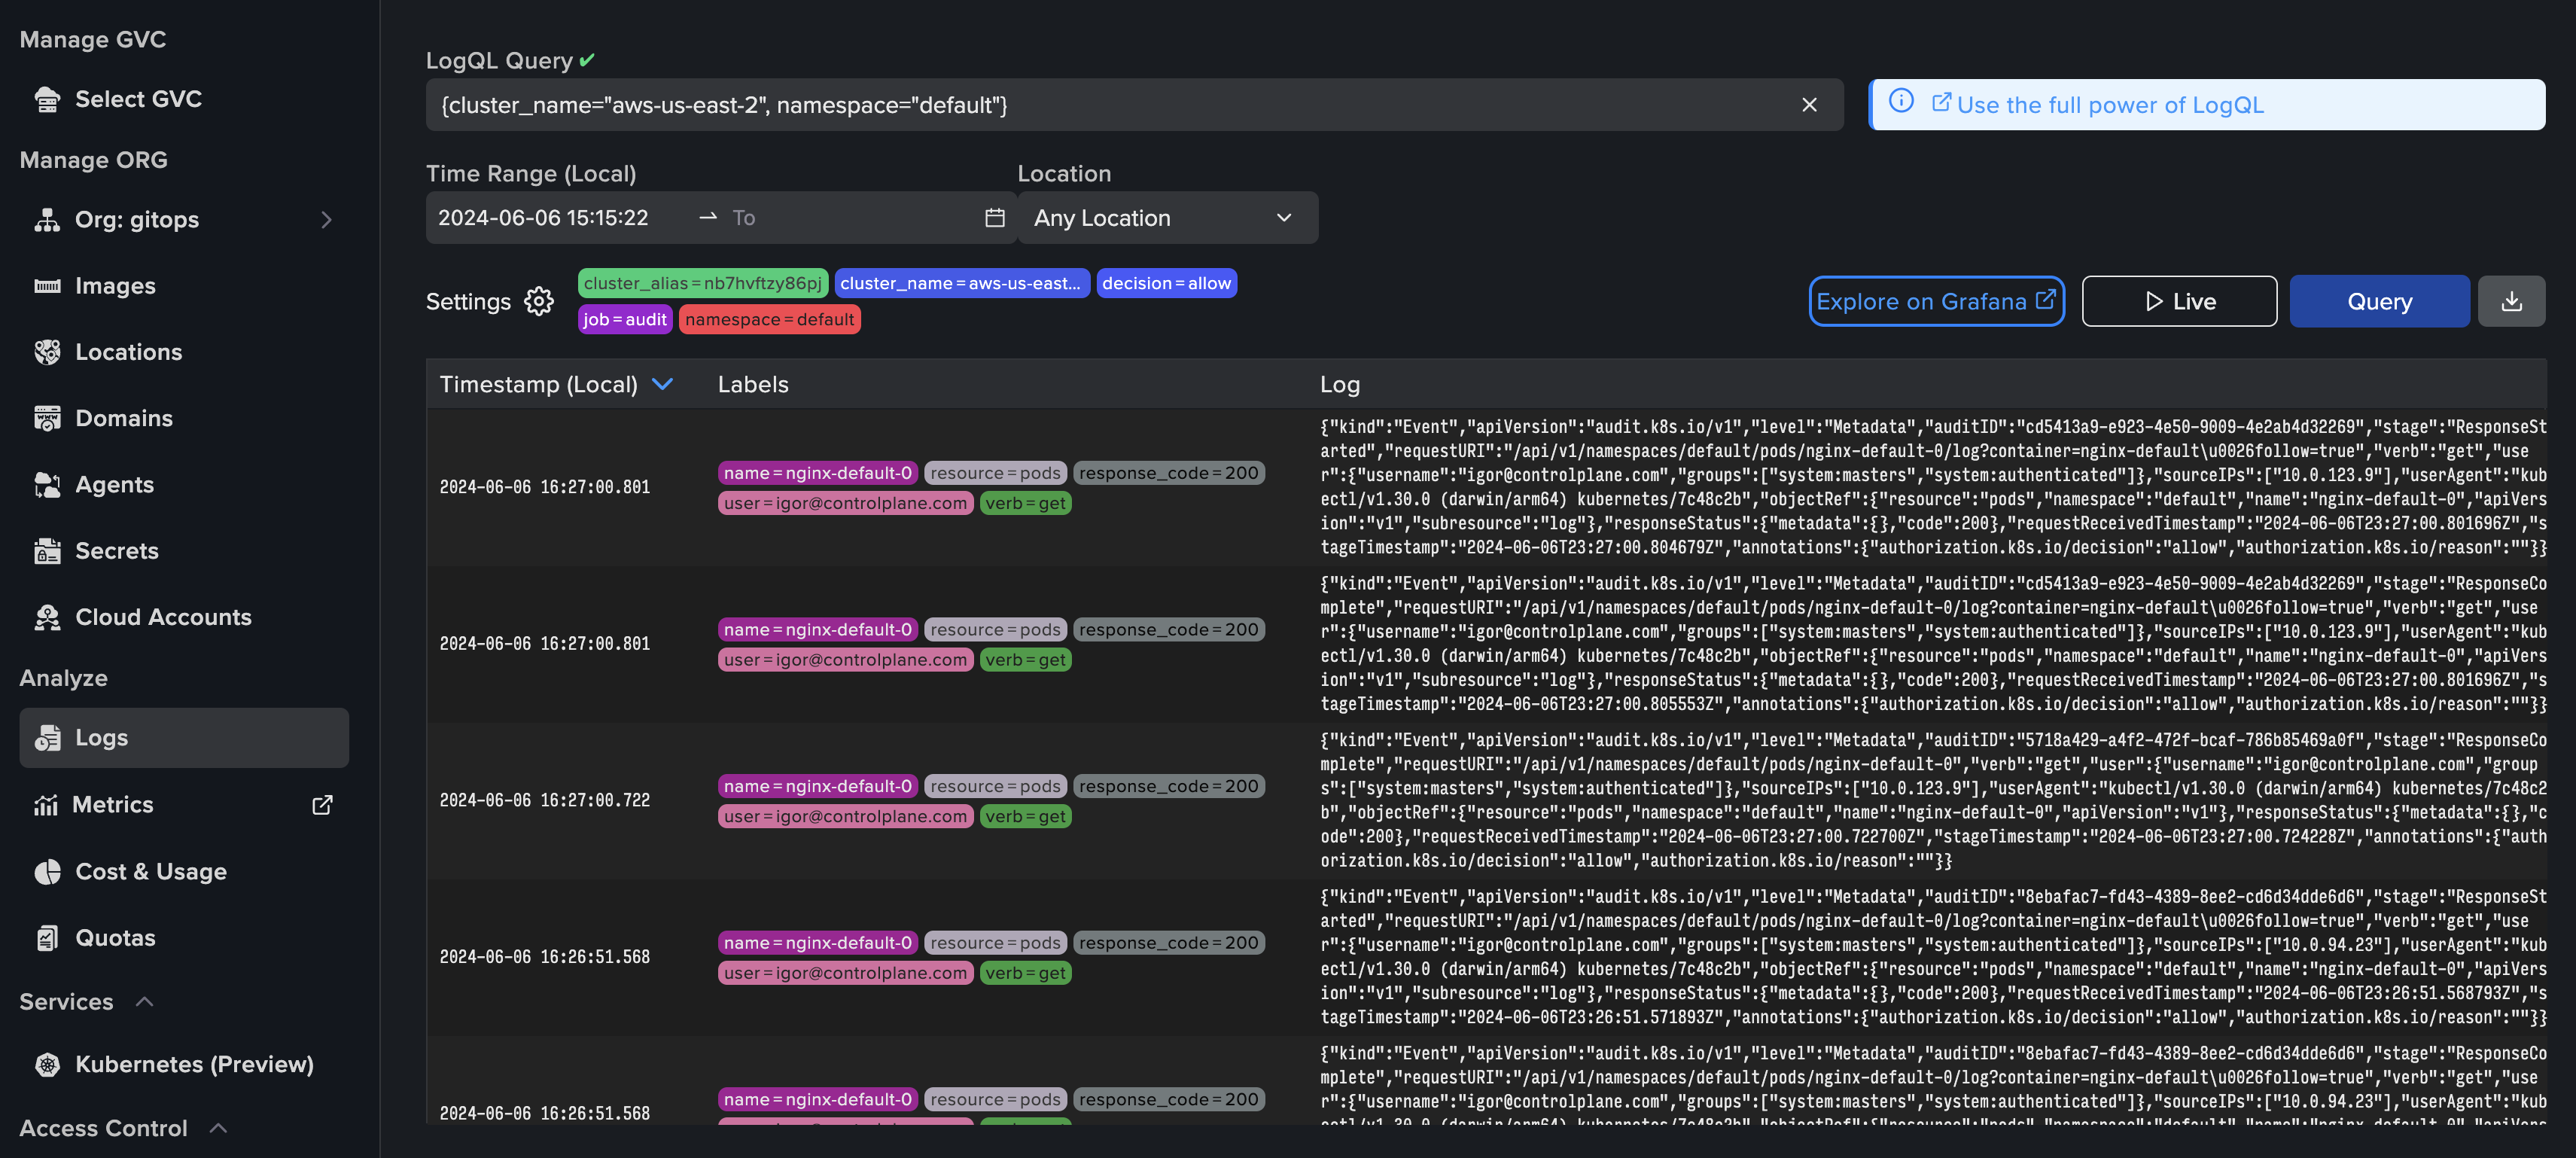The height and width of the screenshot is (1158, 2576).
Task: Open Metrics external link icon
Action: pos(322,805)
